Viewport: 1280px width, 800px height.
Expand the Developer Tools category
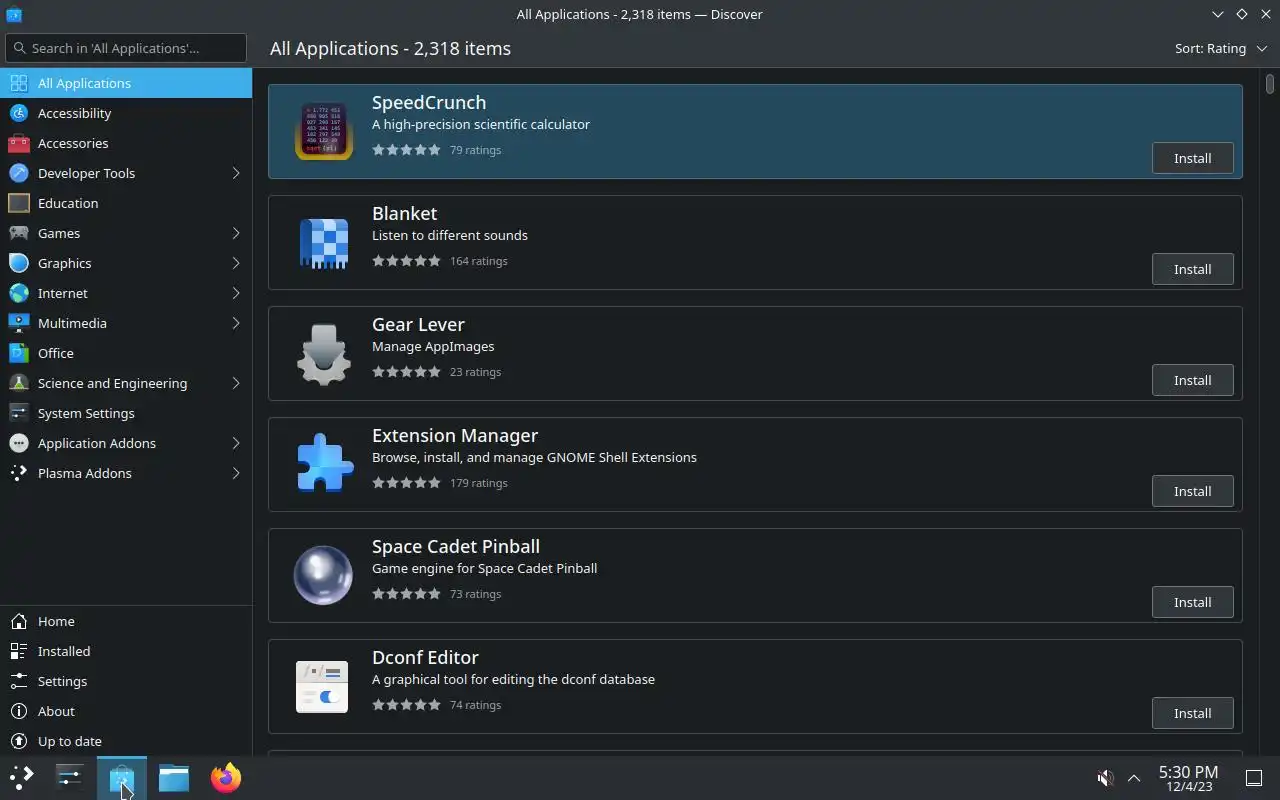click(x=236, y=173)
